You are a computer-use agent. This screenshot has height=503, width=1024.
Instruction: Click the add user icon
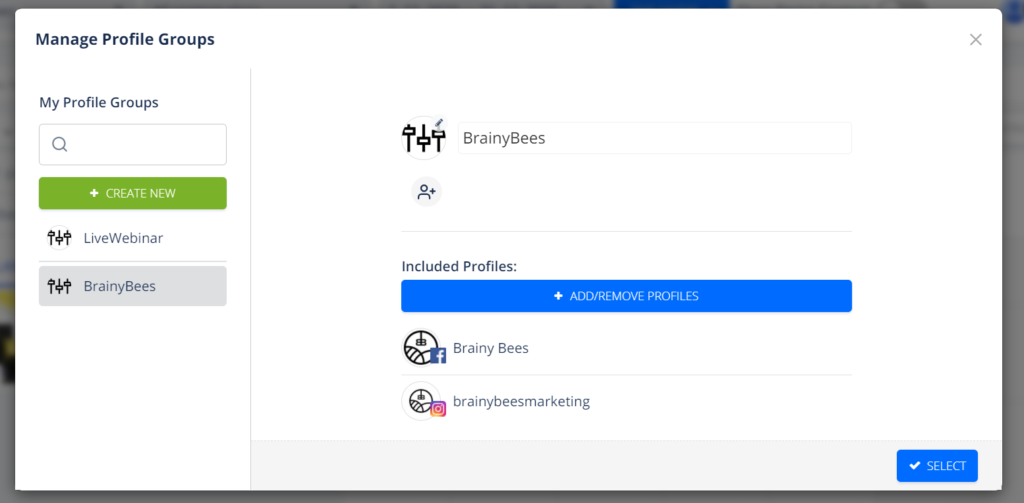(426, 191)
